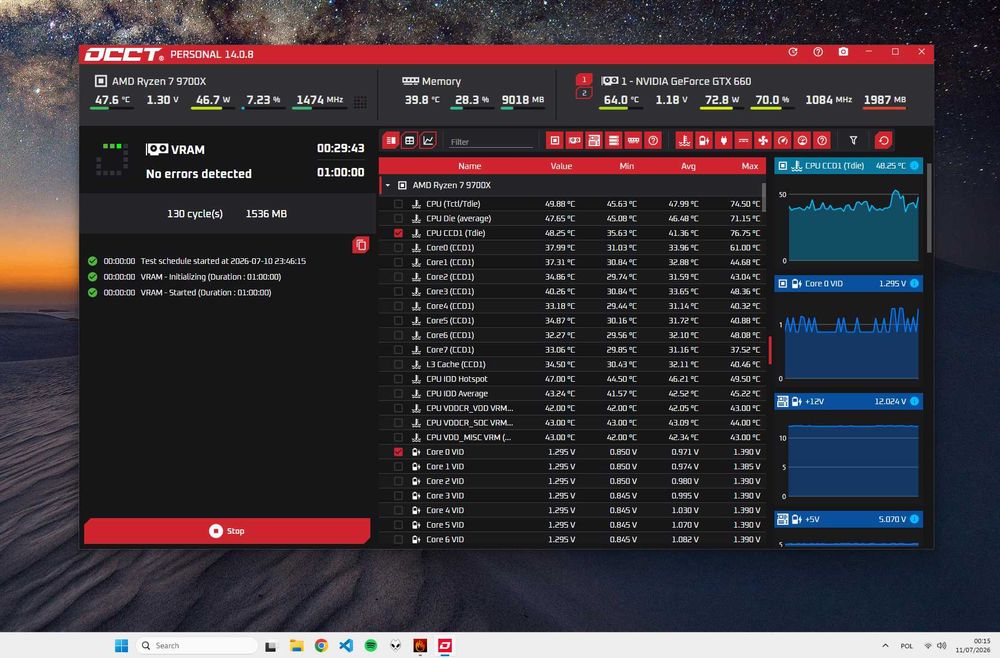Toggle the power plug sensor filter
Image resolution: width=1000 pixels, height=658 pixels.
click(724, 140)
